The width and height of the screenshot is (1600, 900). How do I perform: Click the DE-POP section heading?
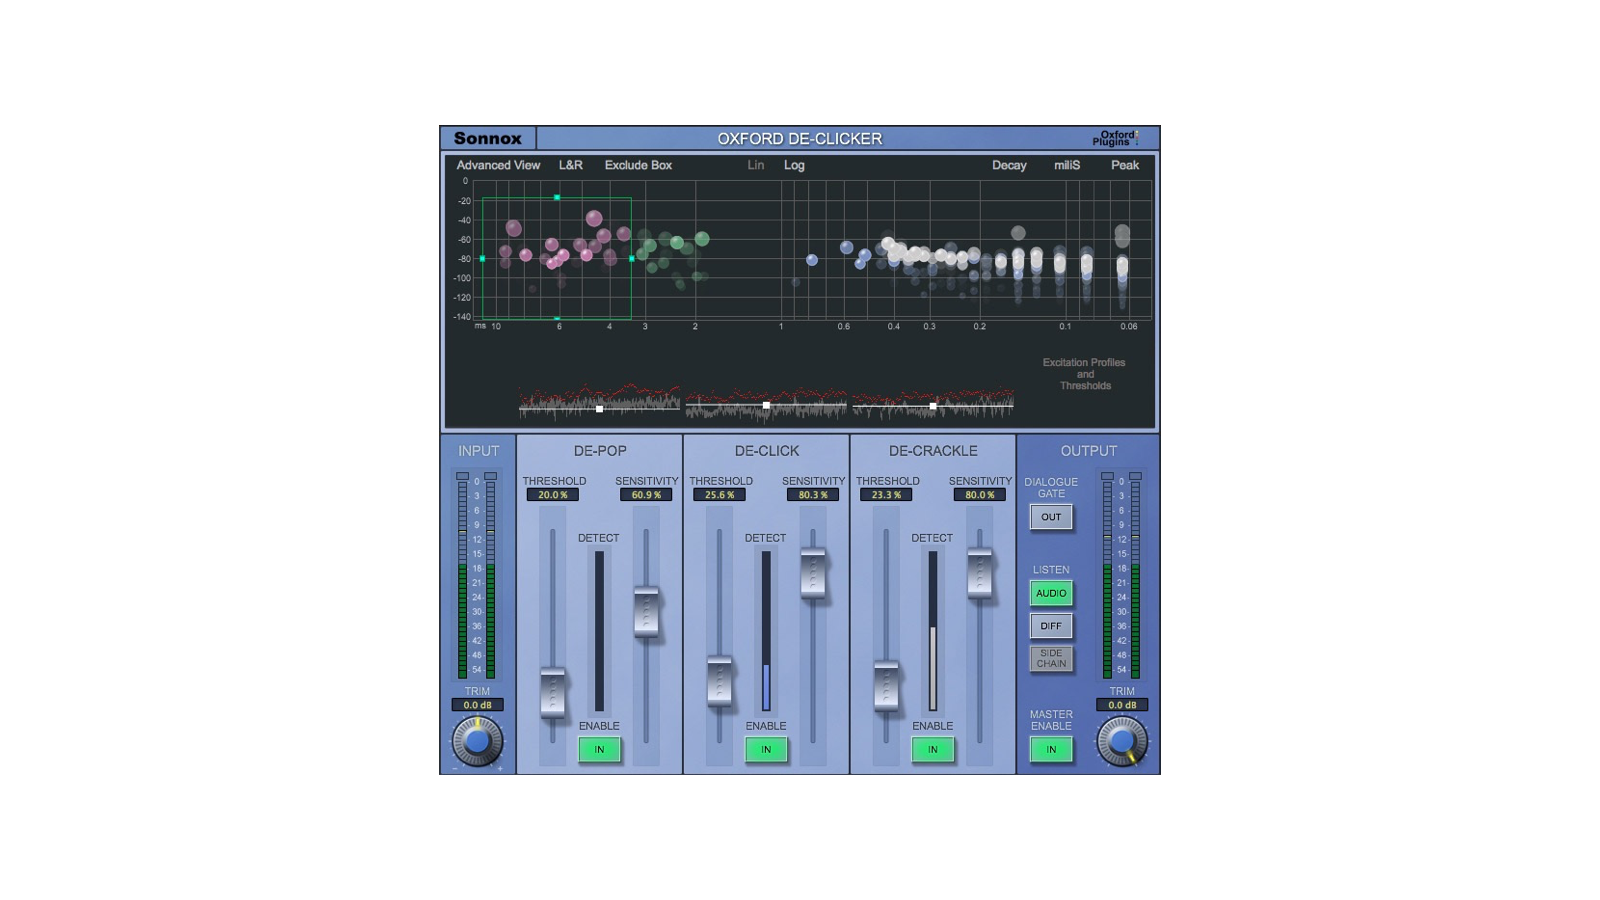[600, 451]
